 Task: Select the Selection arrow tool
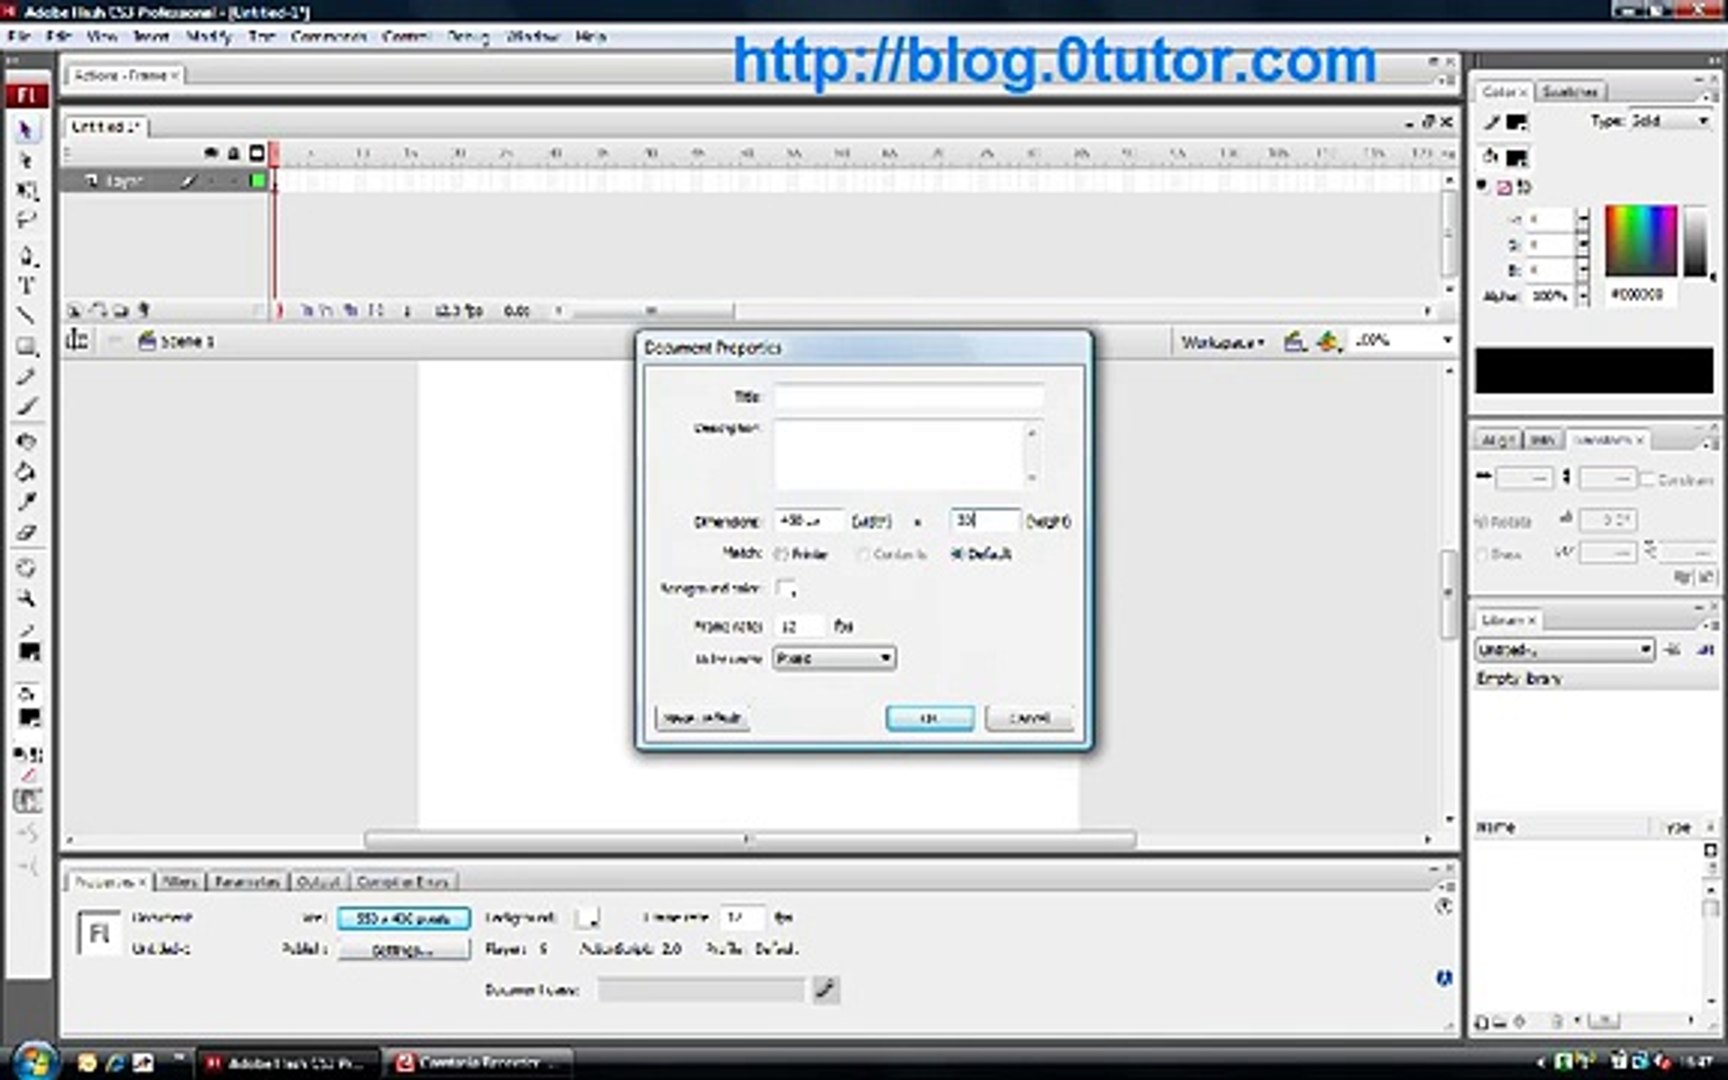coord(26,130)
